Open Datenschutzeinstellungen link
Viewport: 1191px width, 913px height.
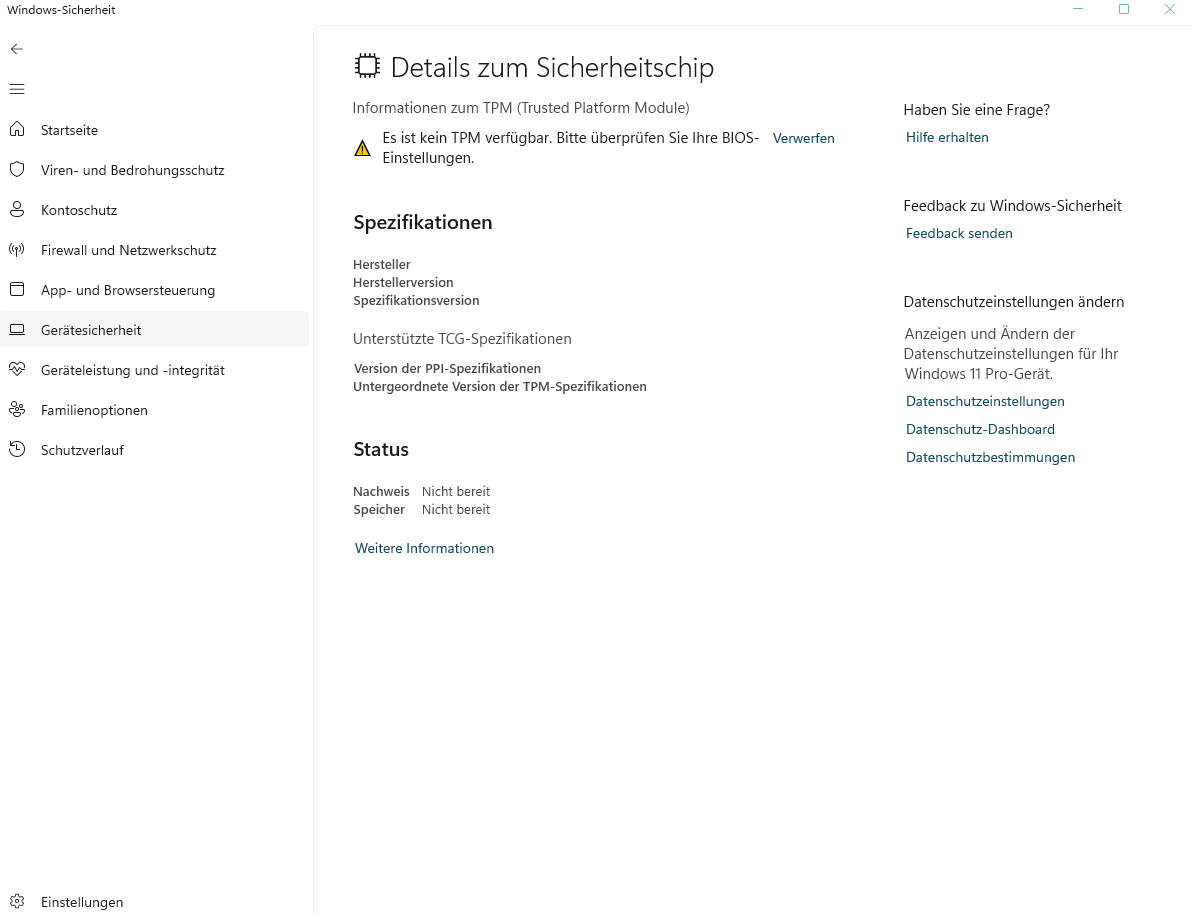point(985,401)
